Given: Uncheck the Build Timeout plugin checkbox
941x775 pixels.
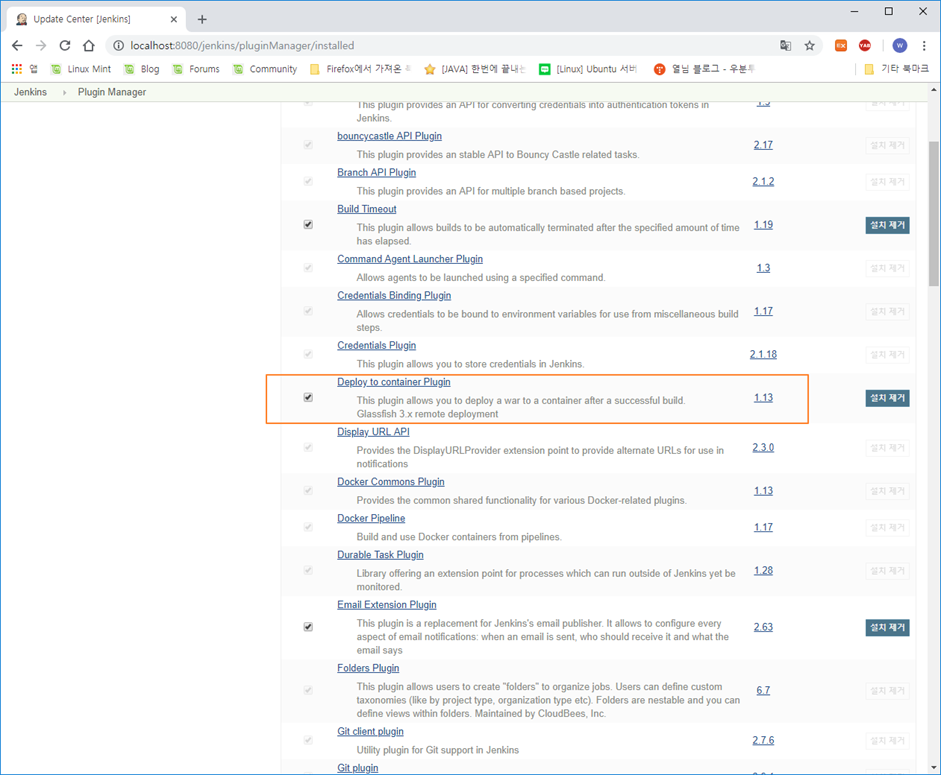Looking at the screenshot, I should click(x=308, y=225).
